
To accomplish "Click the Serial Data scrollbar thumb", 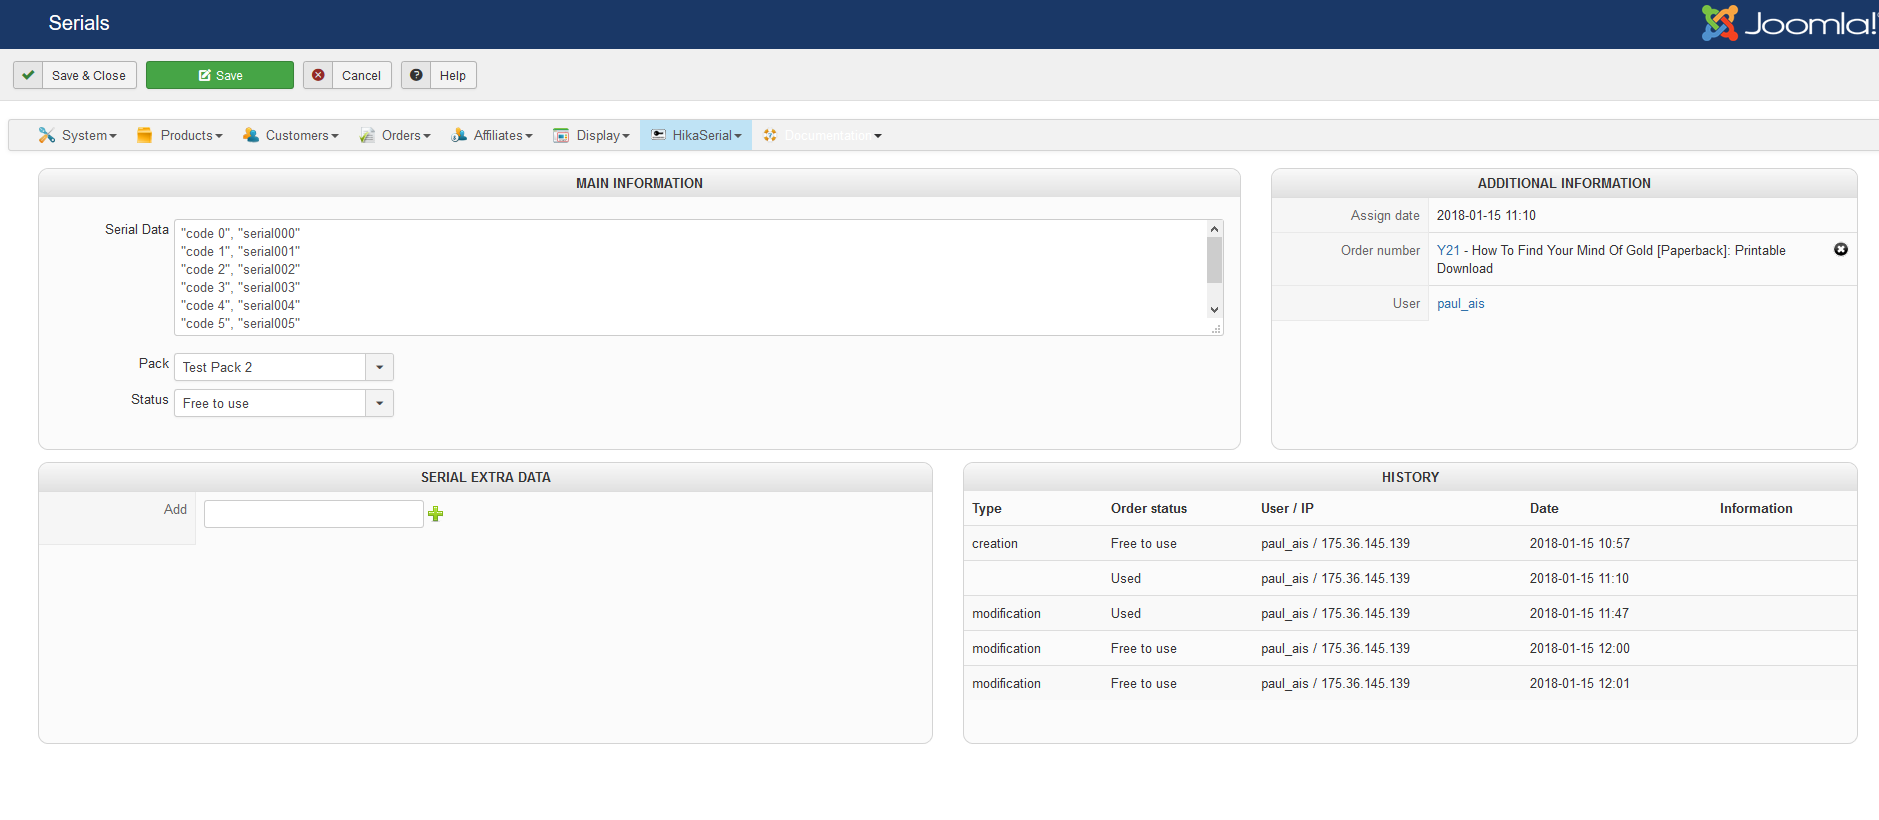I will coord(1215,260).
